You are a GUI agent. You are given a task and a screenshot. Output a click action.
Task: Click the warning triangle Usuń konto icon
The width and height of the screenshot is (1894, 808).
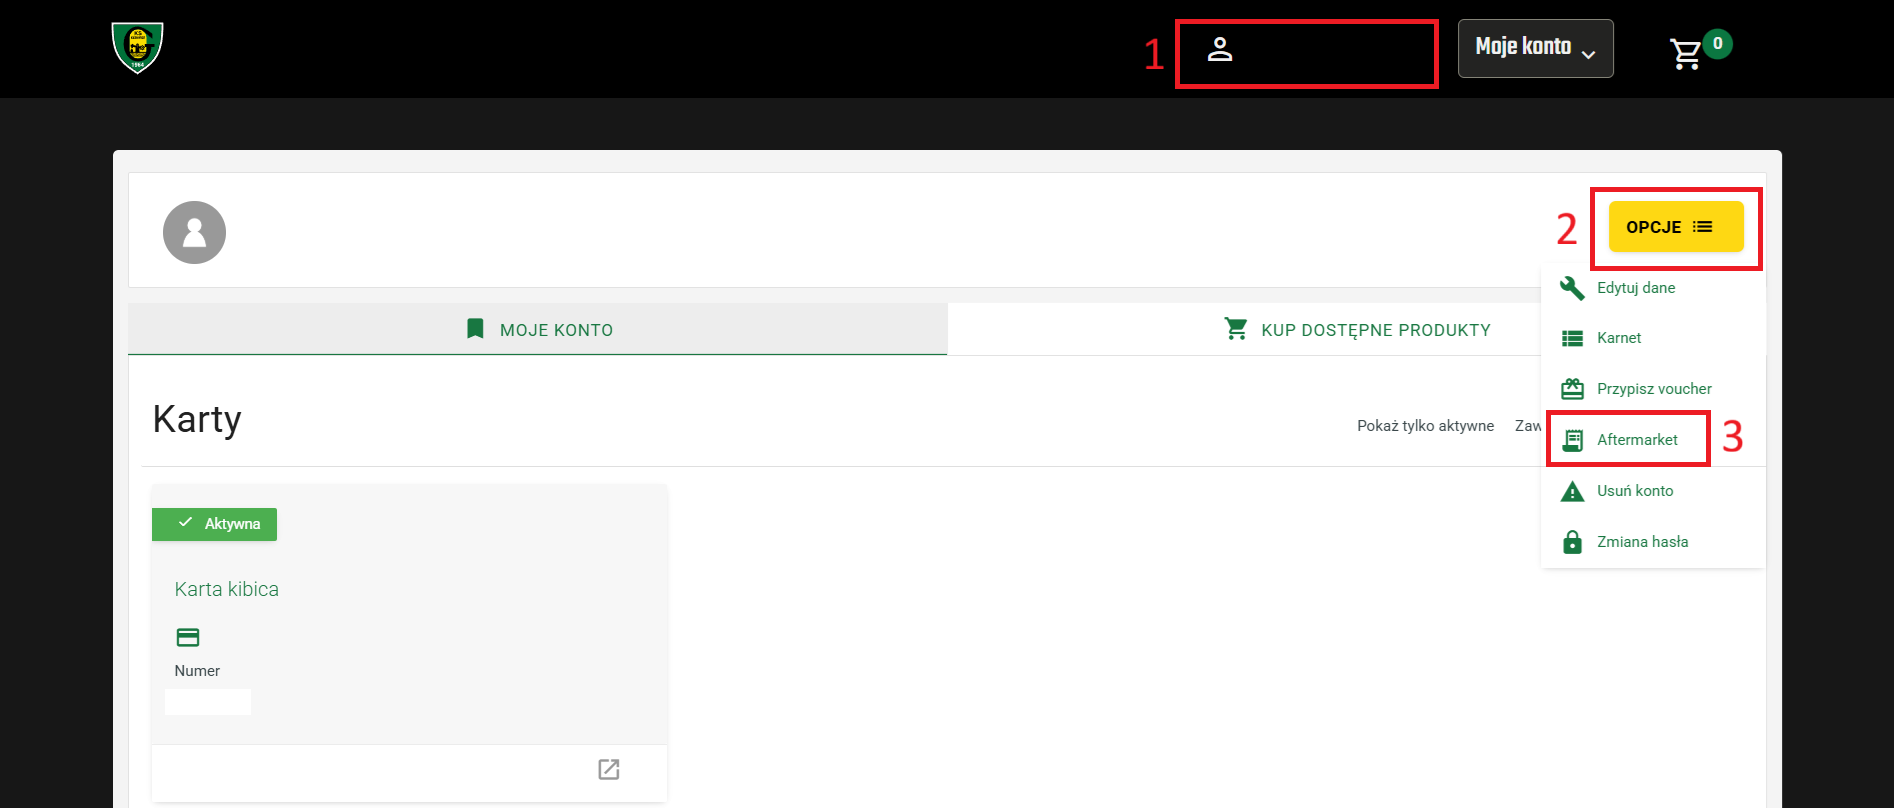pos(1572,491)
